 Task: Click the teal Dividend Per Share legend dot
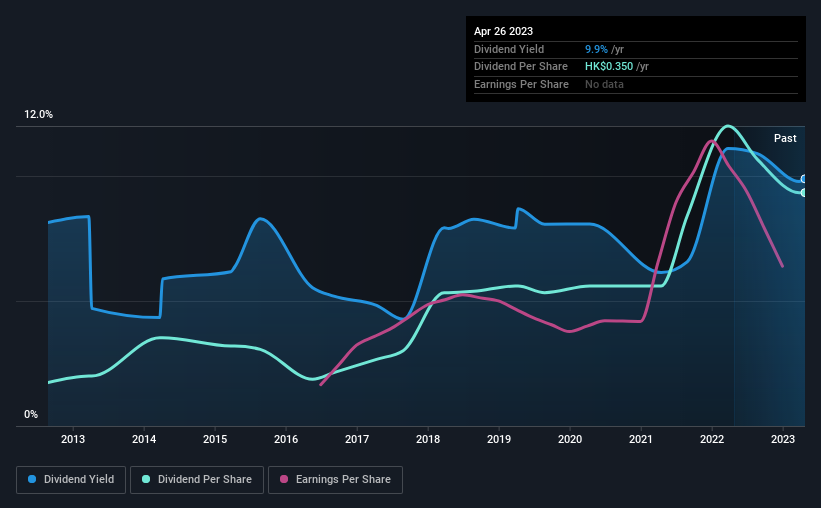click(x=146, y=479)
